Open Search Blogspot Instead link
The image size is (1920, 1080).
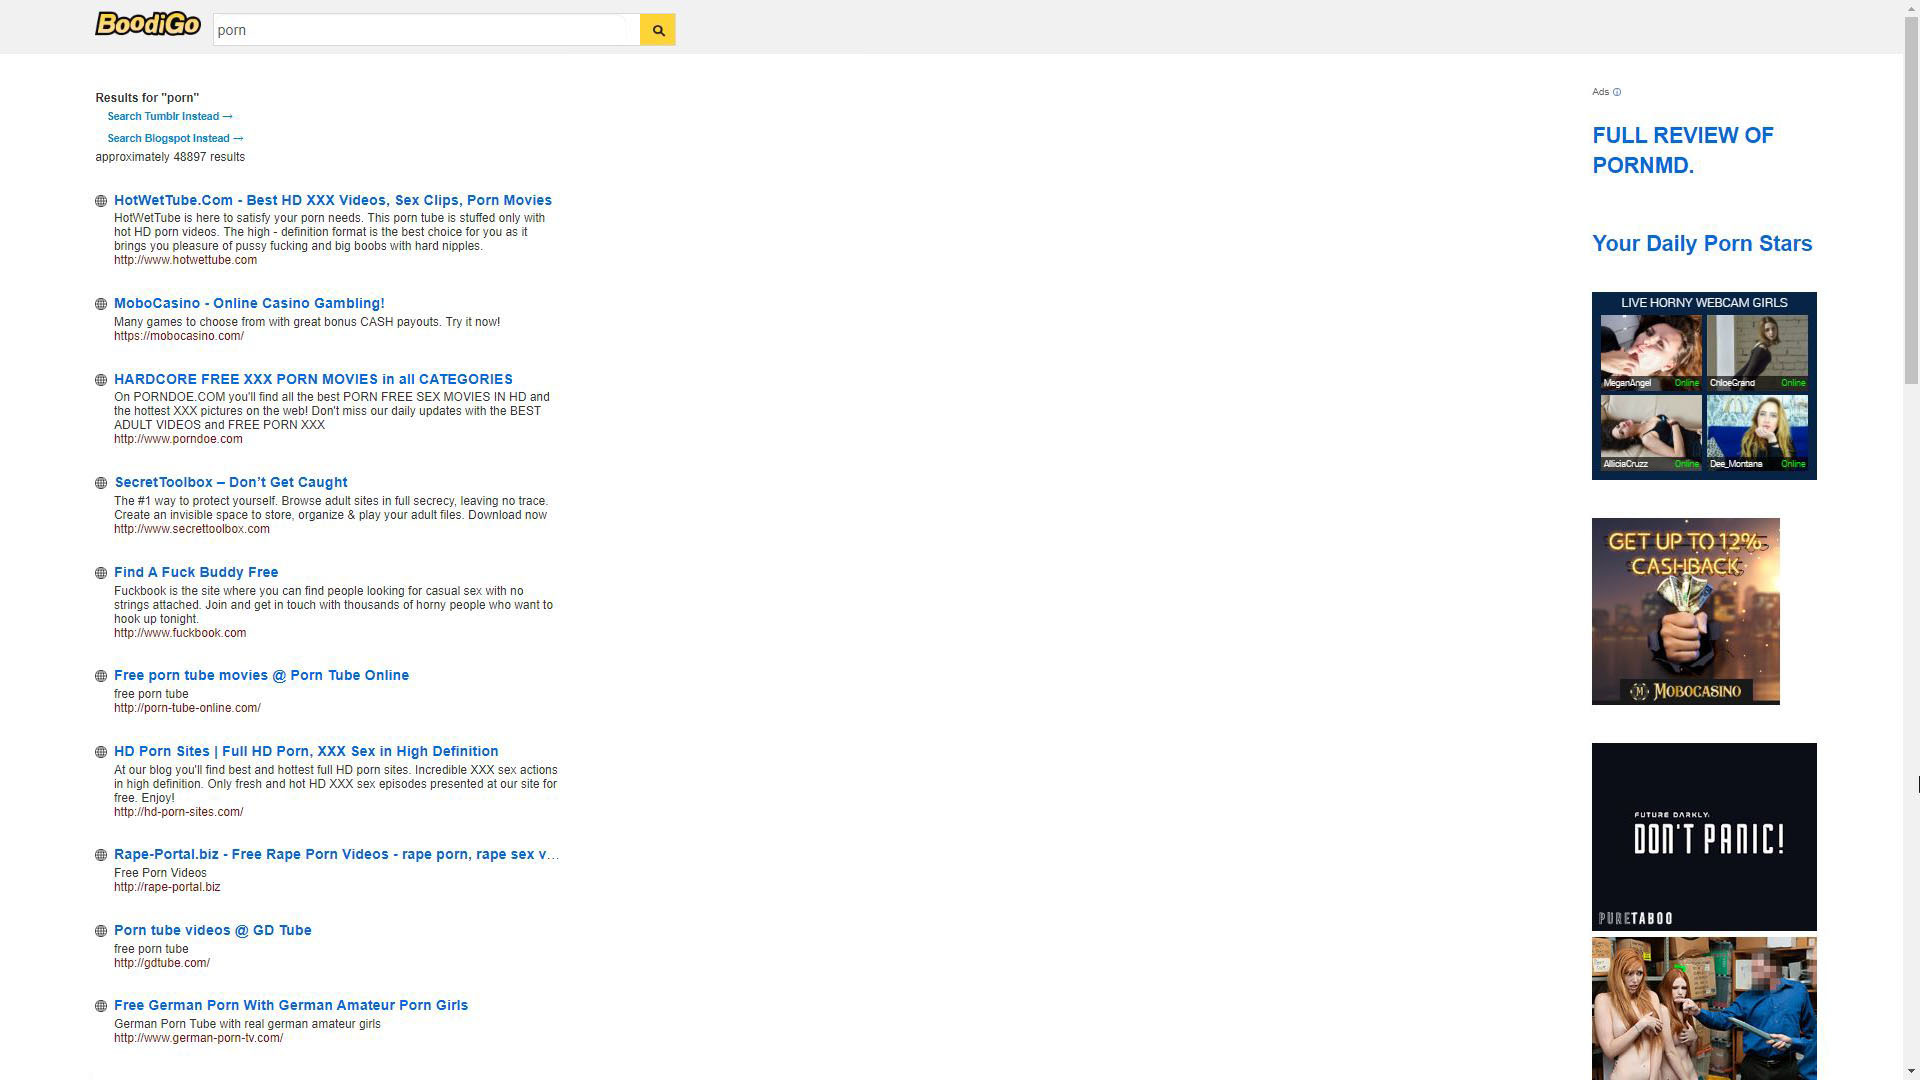pos(175,138)
